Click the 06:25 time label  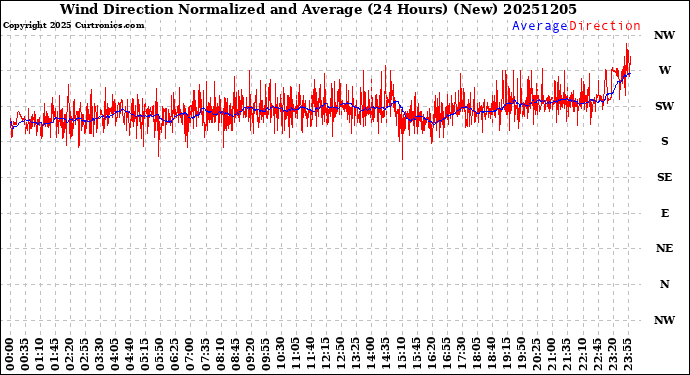(175, 354)
